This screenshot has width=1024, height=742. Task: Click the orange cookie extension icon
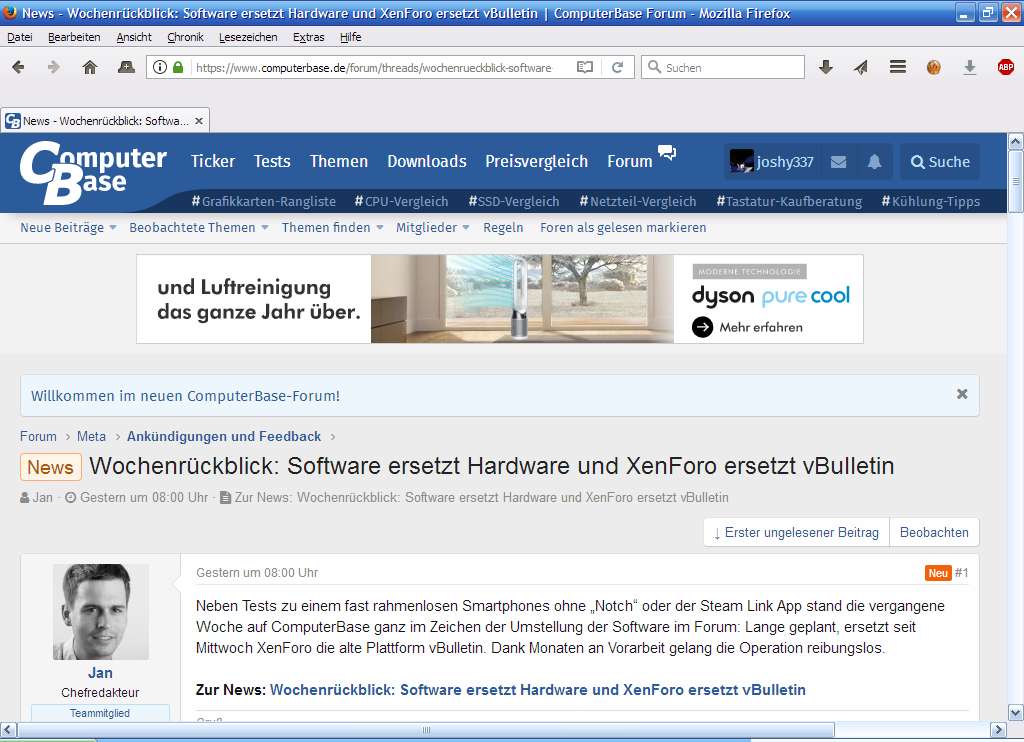tap(934, 67)
